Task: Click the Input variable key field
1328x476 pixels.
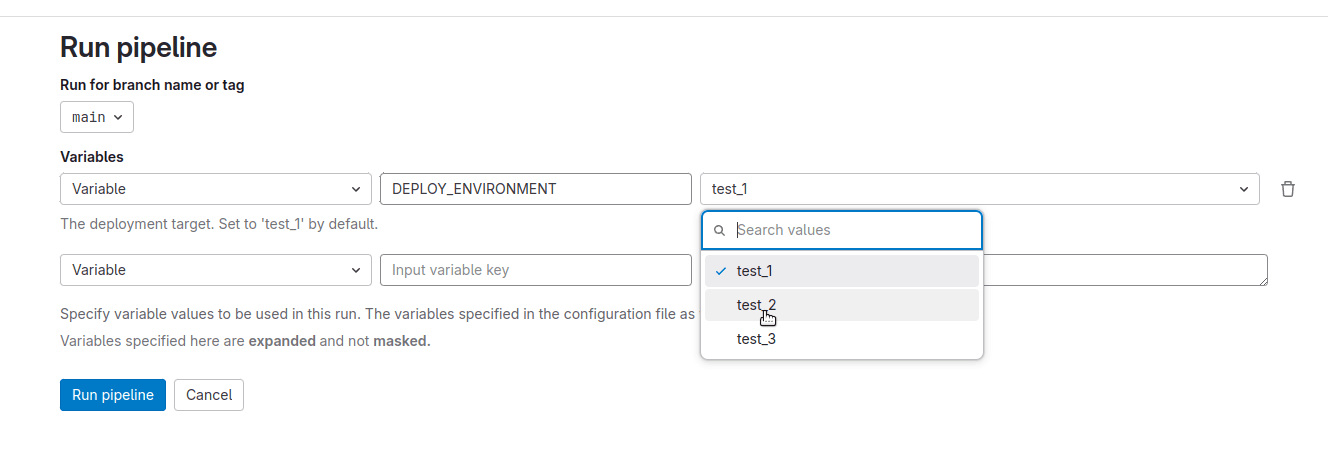Action: tap(536, 270)
